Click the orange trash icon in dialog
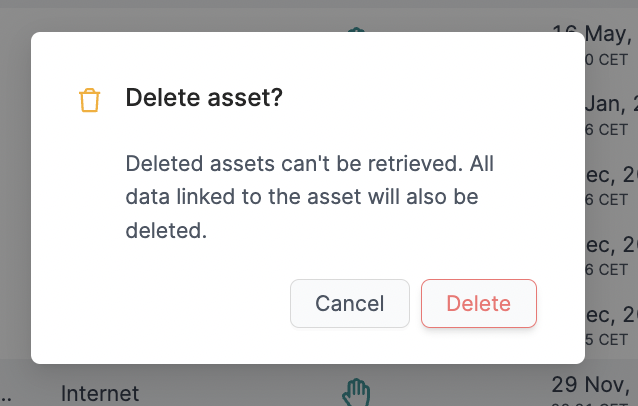 click(90, 100)
